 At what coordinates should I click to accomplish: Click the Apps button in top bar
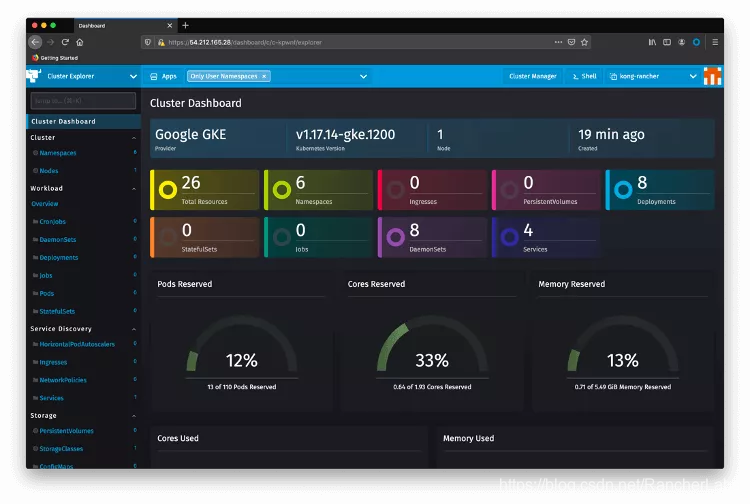click(x=164, y=77)
